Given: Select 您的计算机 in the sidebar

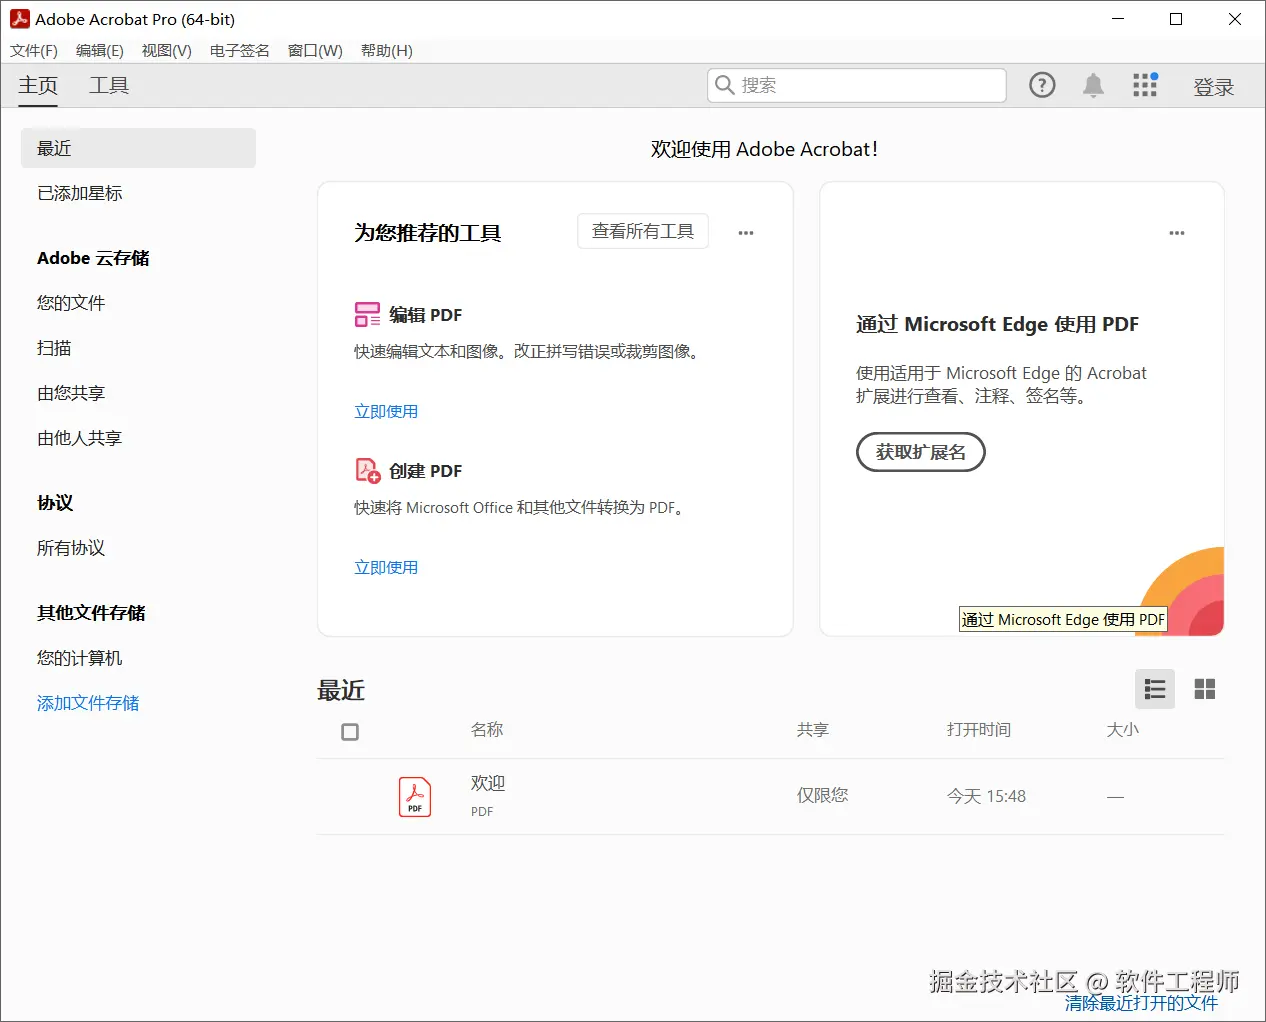Looking at the screenshot, I should coord(80,658).
